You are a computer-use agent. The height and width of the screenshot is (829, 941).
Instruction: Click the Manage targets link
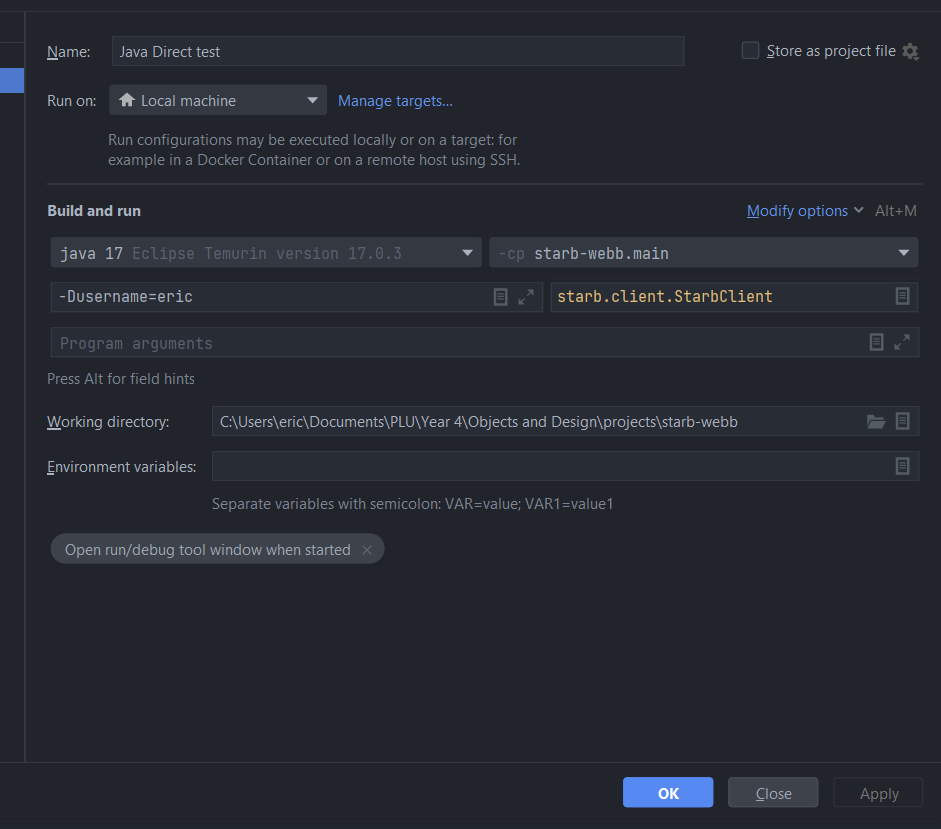click(395, 100)
